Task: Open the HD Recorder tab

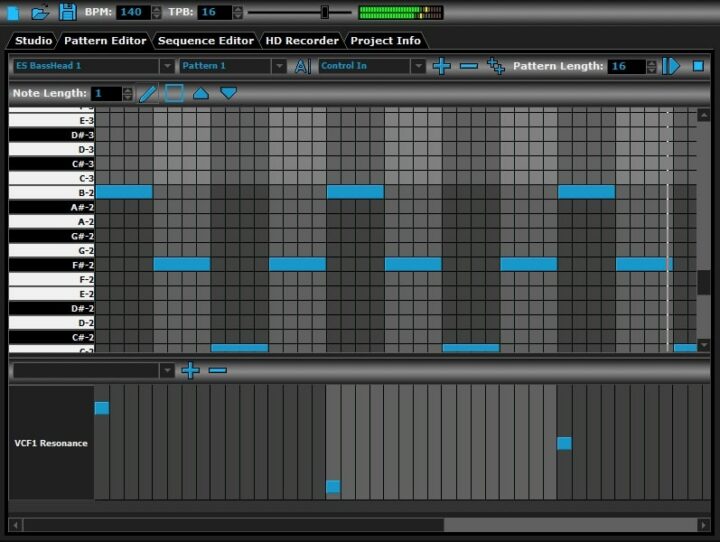Action: tap(301, 41)
